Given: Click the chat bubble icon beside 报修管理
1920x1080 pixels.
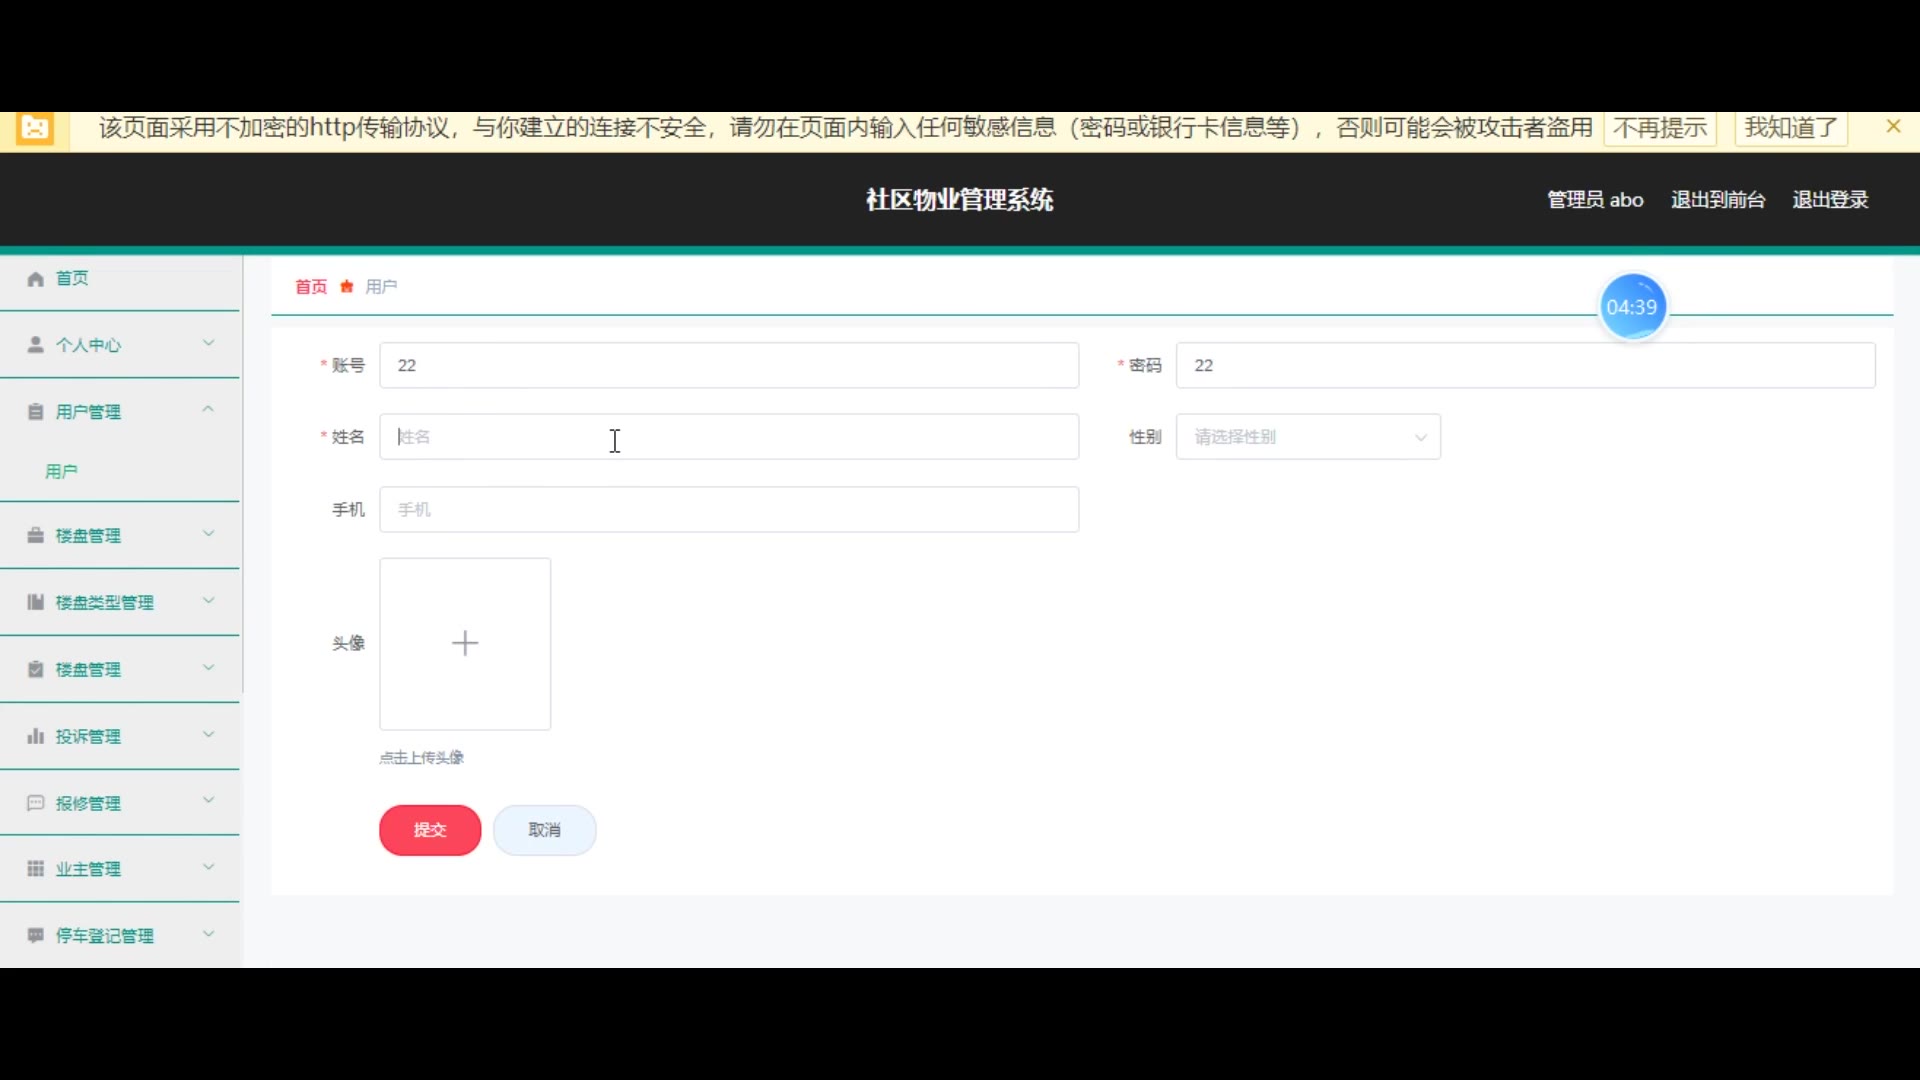Looking at the screenshot, I should [x=36, y=803].
